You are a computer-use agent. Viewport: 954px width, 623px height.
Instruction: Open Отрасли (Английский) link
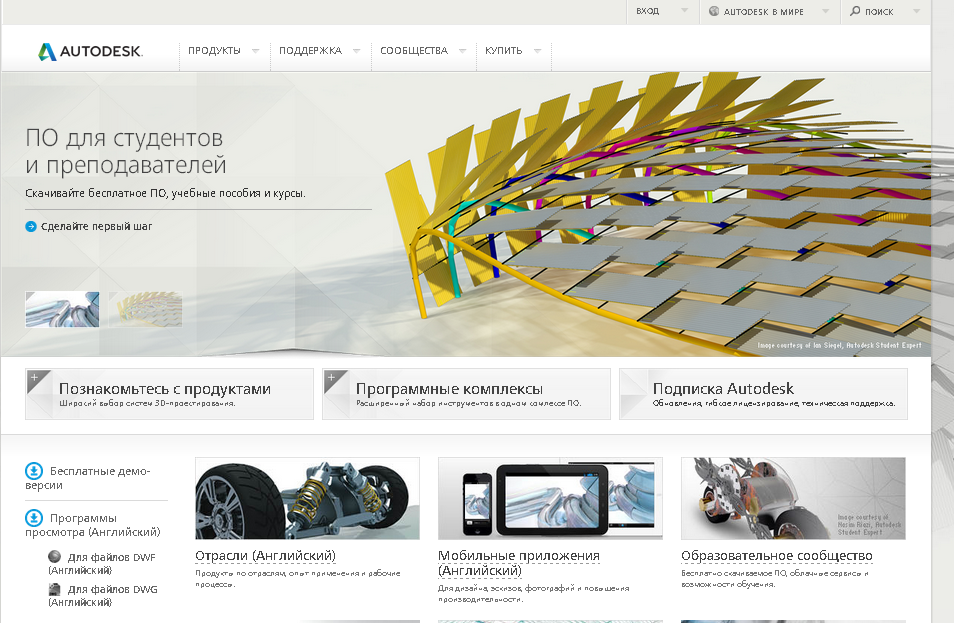tap(265, 555)
